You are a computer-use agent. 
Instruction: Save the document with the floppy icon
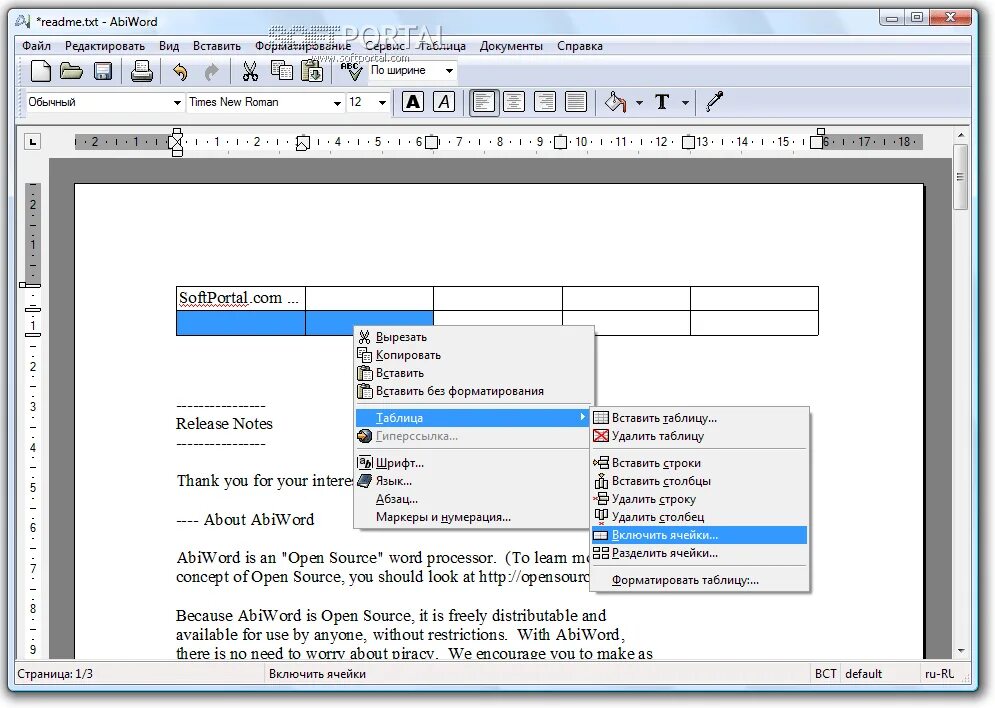click(x=103, y=70)
